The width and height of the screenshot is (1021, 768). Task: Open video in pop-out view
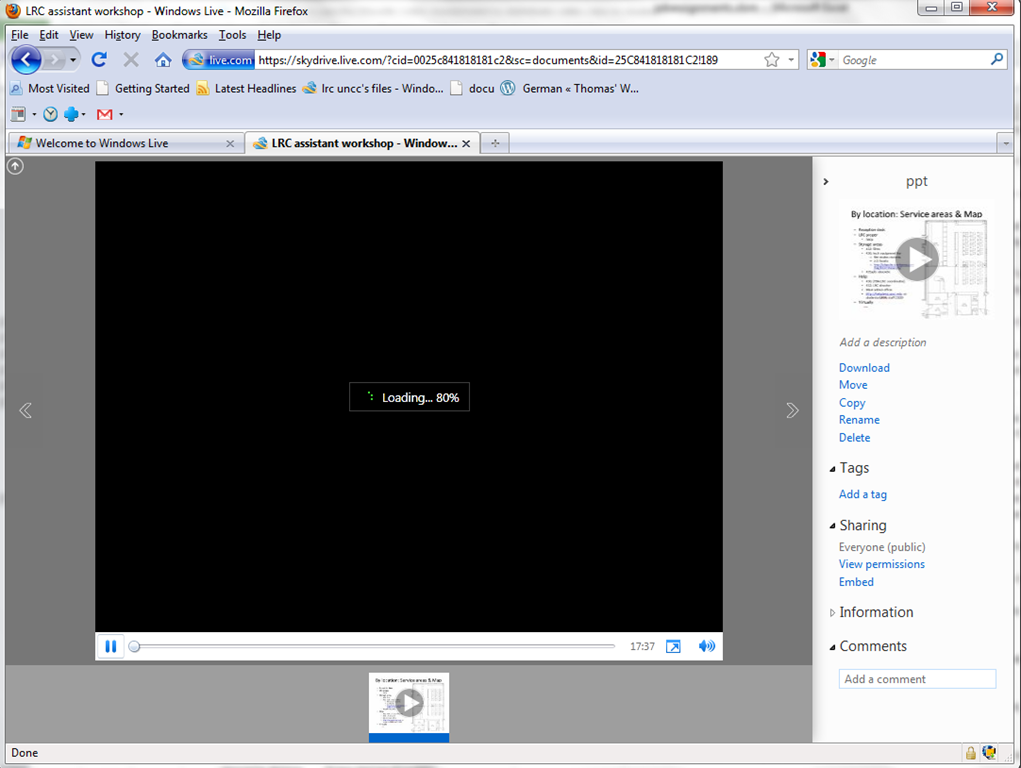click(x=673, y=647)
